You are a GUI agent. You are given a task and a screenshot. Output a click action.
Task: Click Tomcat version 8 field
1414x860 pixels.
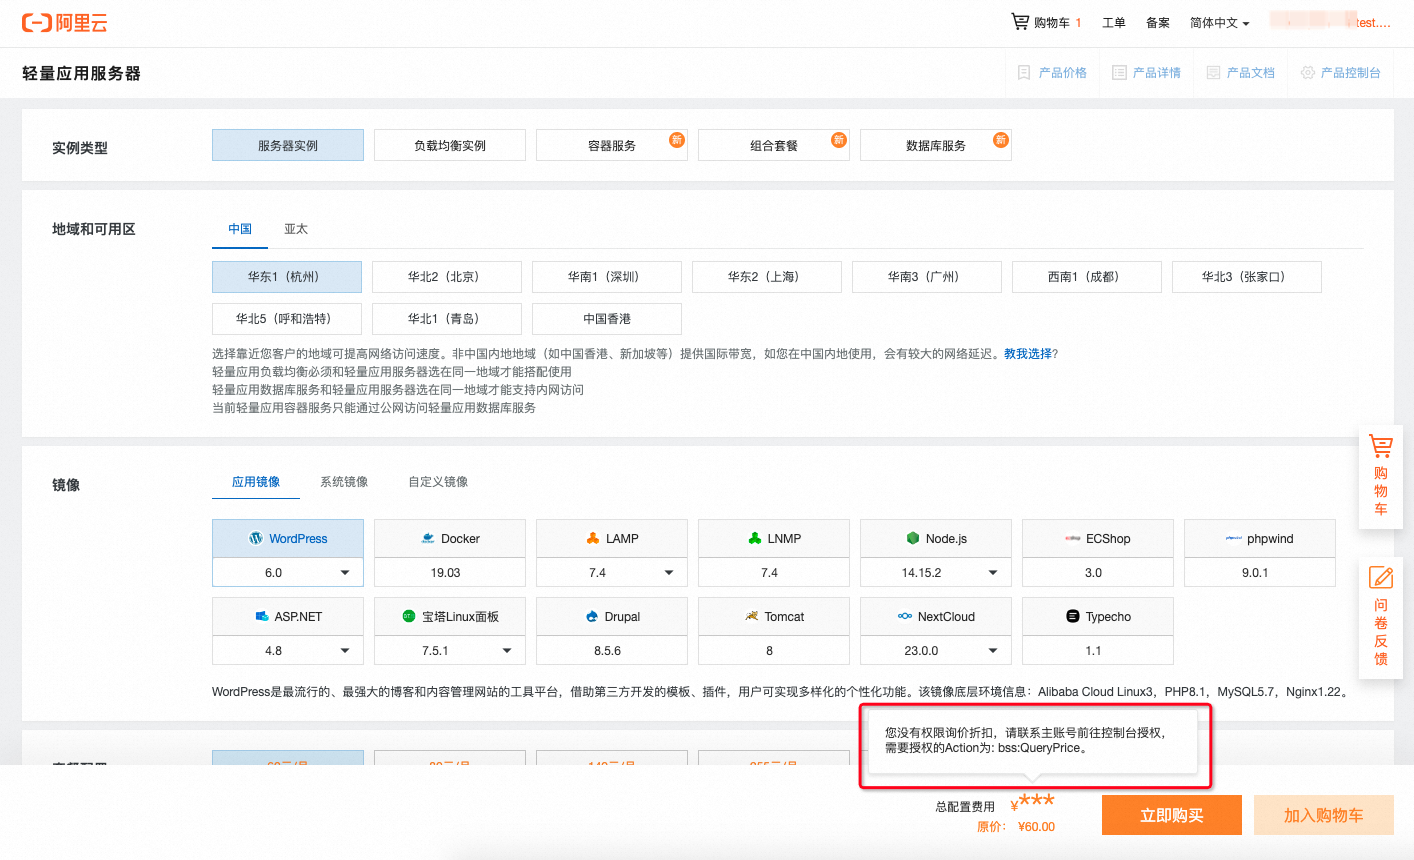click(x=774, y=651)
